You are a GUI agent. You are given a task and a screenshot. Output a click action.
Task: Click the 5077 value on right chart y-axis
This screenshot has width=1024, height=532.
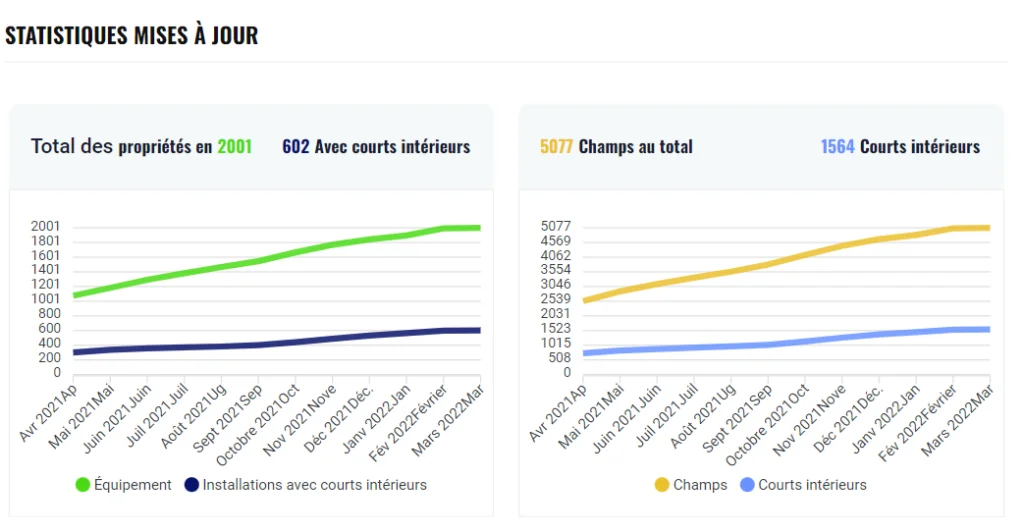554,227
